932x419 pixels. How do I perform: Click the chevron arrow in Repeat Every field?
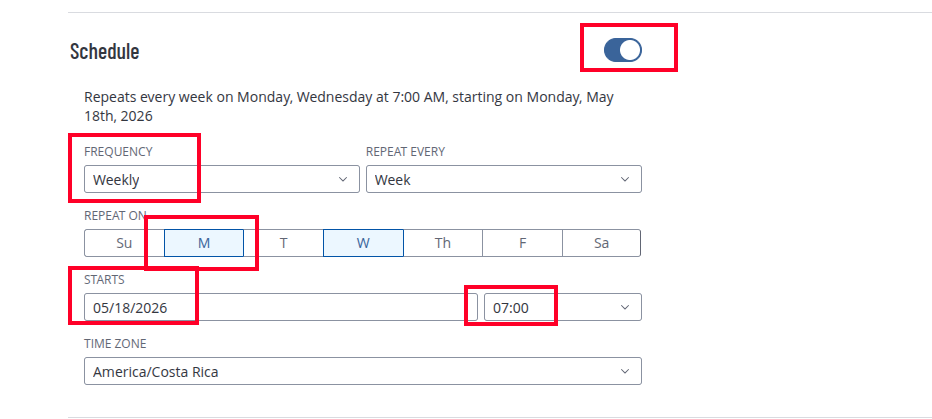[624, 179]
